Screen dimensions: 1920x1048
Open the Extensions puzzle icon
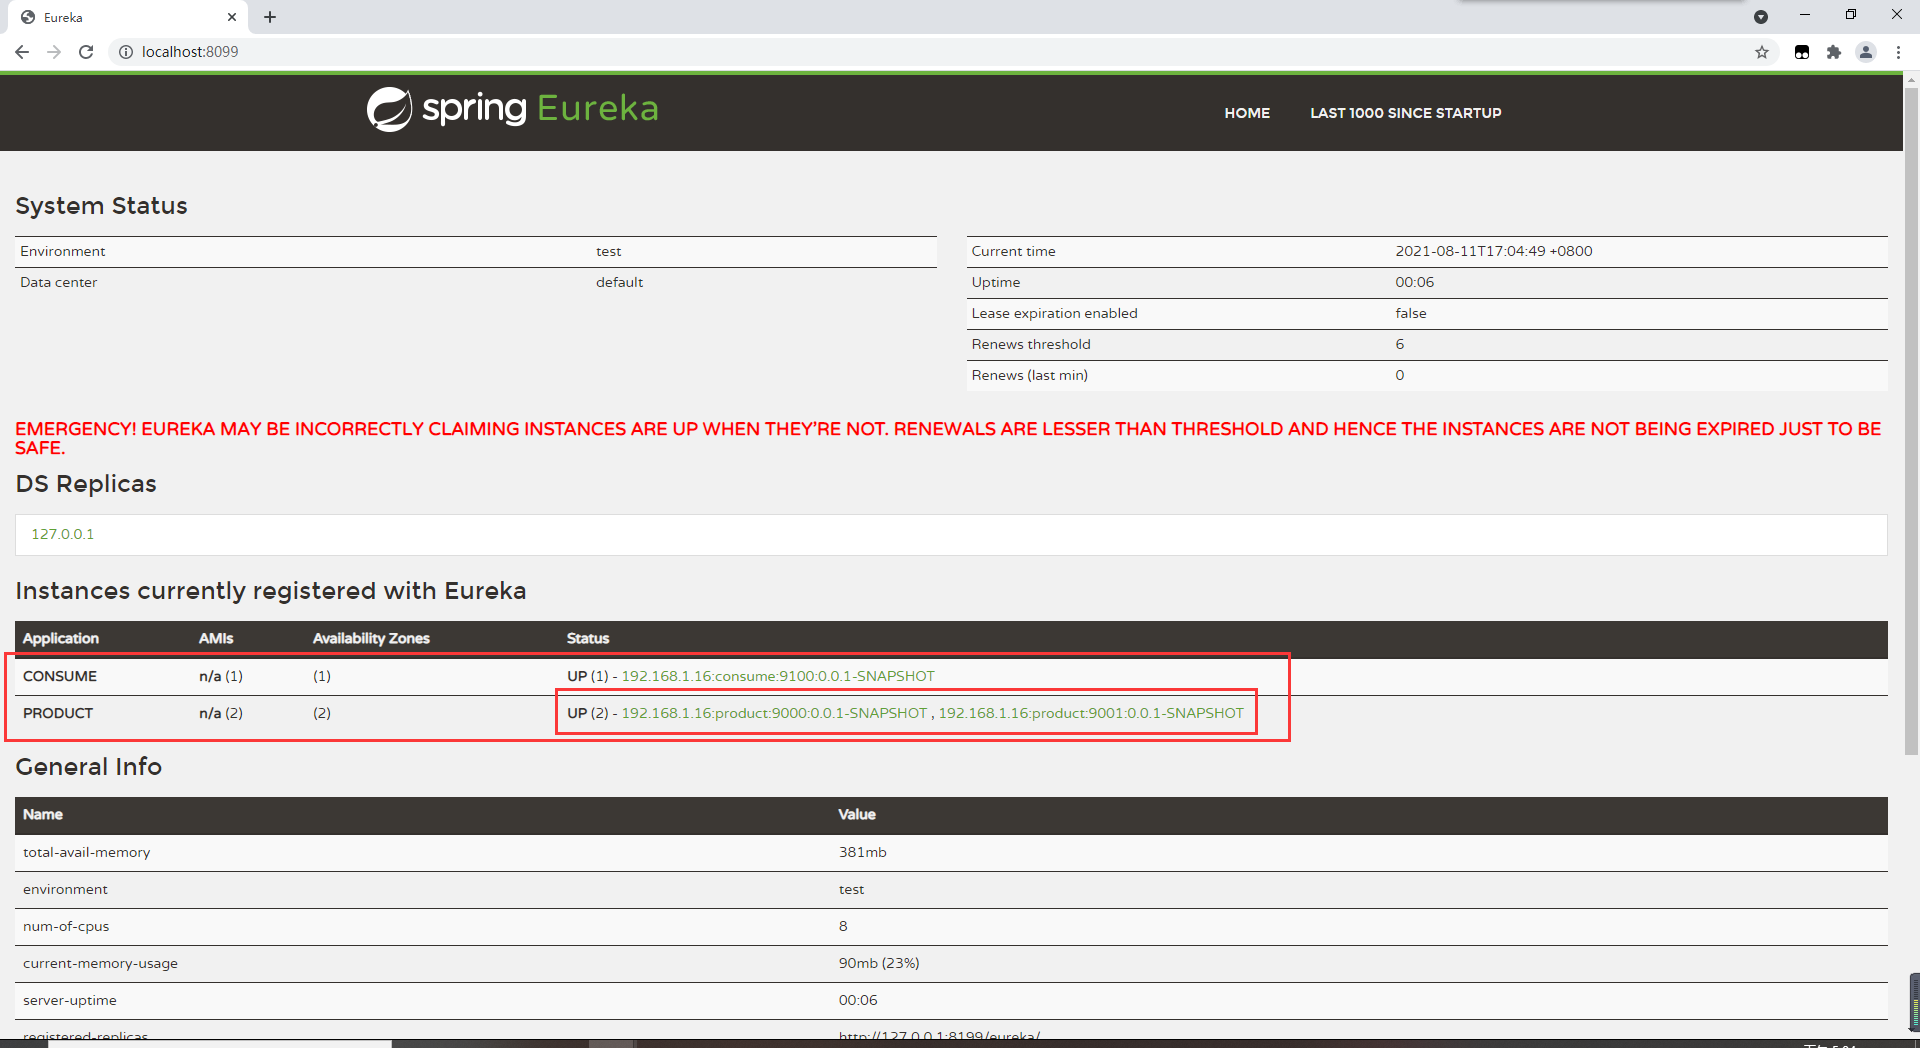(1834, 52)
